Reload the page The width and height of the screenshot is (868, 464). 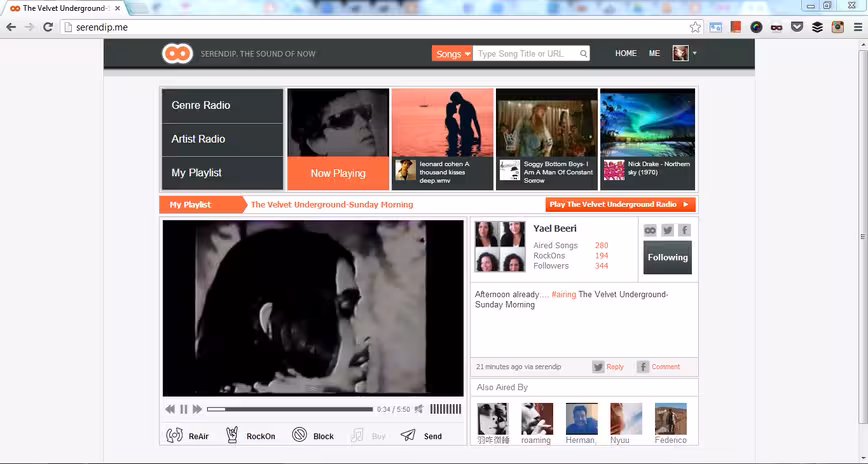tap(48, 27)
